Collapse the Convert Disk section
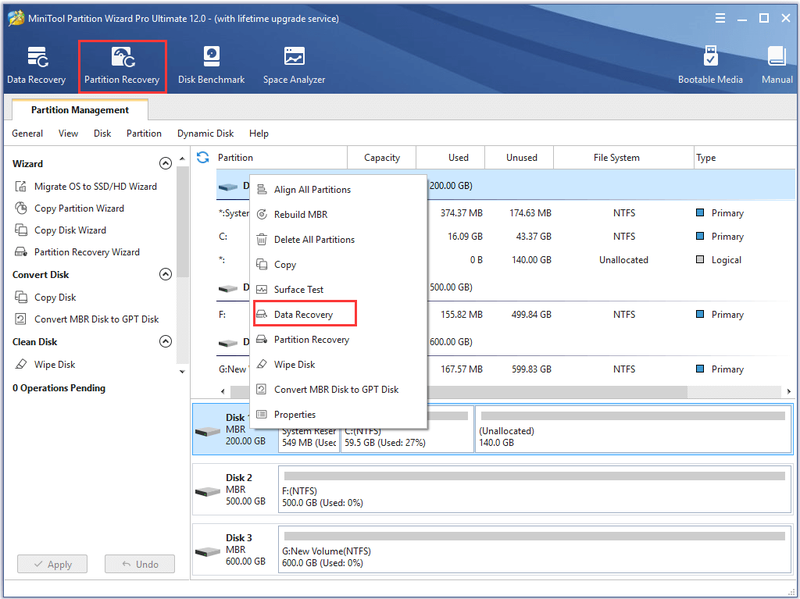Image resolution: width=800 pixels, height=599 pixels. 165,274
